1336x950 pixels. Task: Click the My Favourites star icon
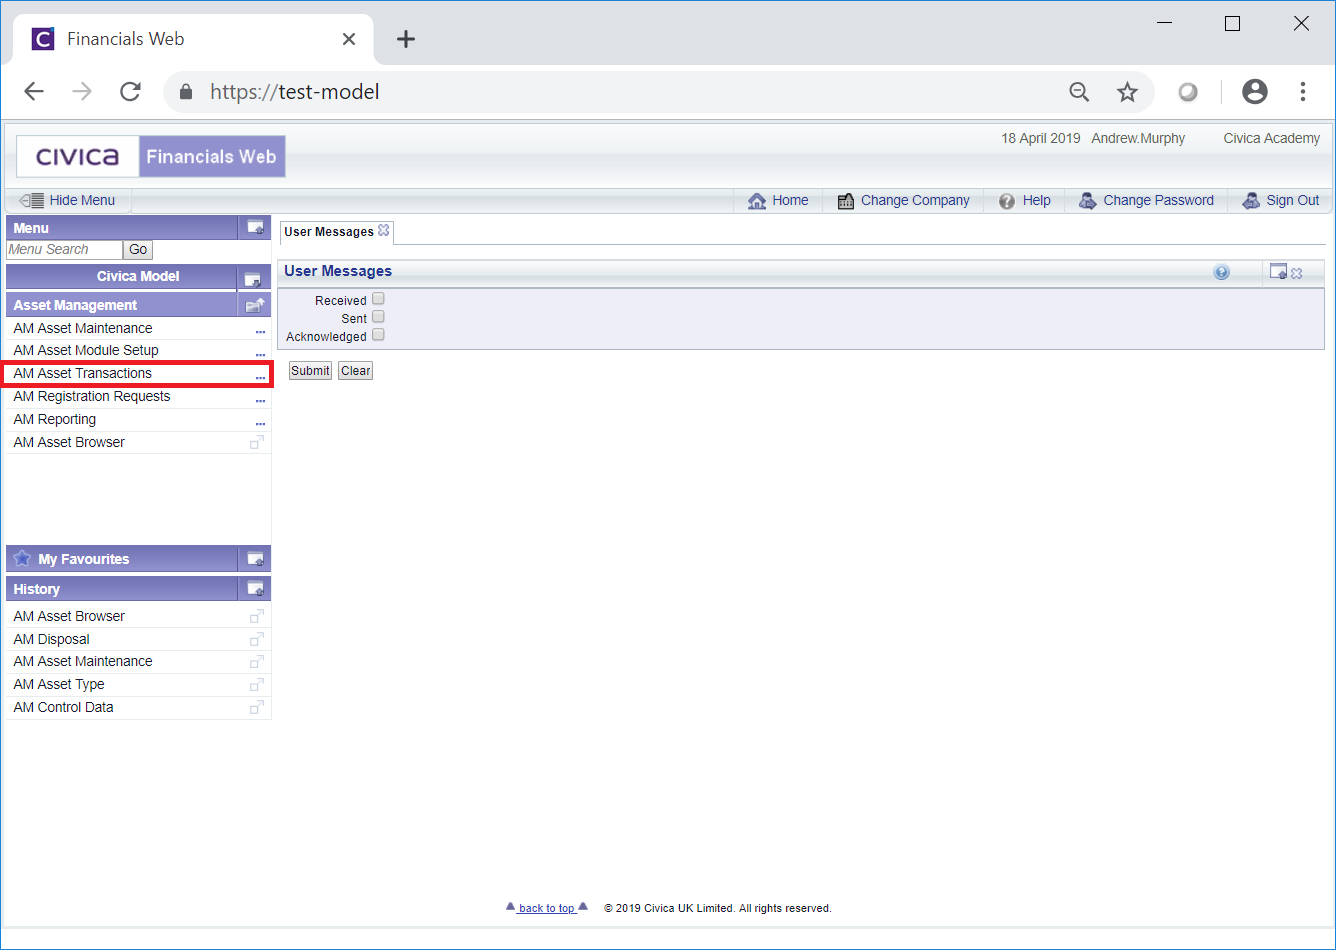[x=22, y=559]
